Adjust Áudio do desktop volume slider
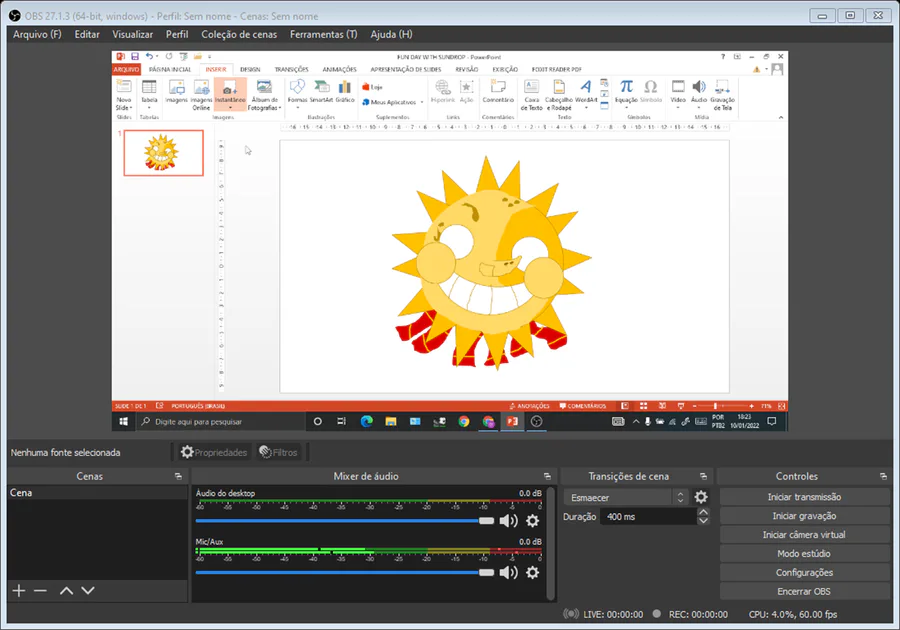Screen dimensions: 900x630 [x=344, y=521]
